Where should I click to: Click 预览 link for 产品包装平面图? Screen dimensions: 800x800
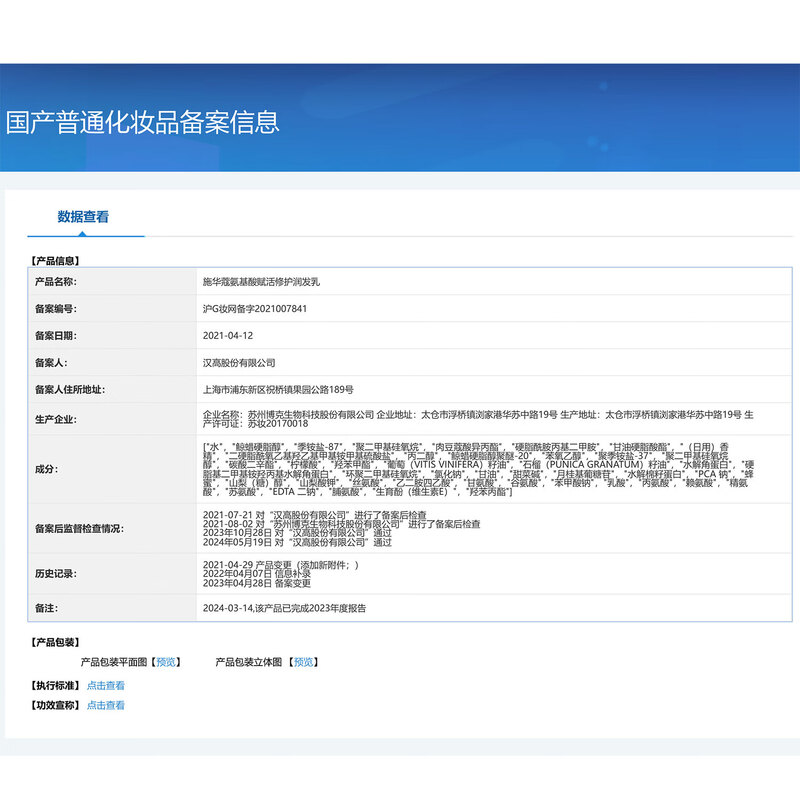[x=168, y=662]
